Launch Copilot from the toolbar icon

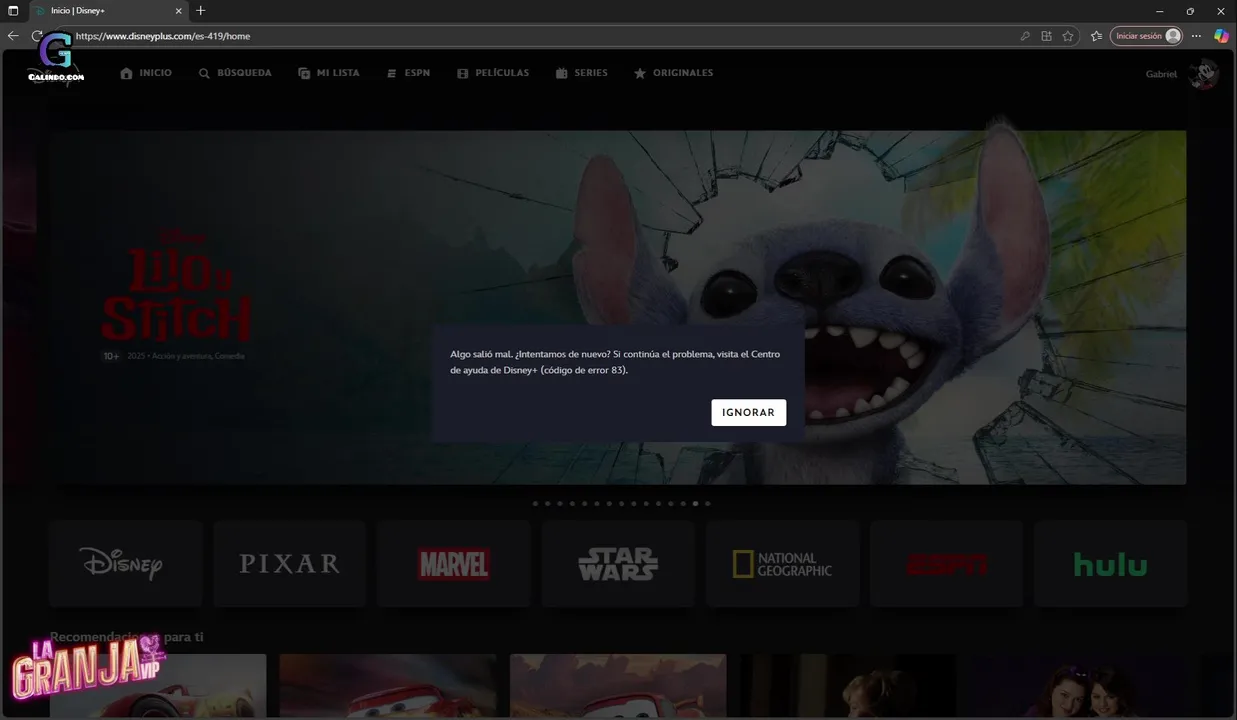[1221, 36]
